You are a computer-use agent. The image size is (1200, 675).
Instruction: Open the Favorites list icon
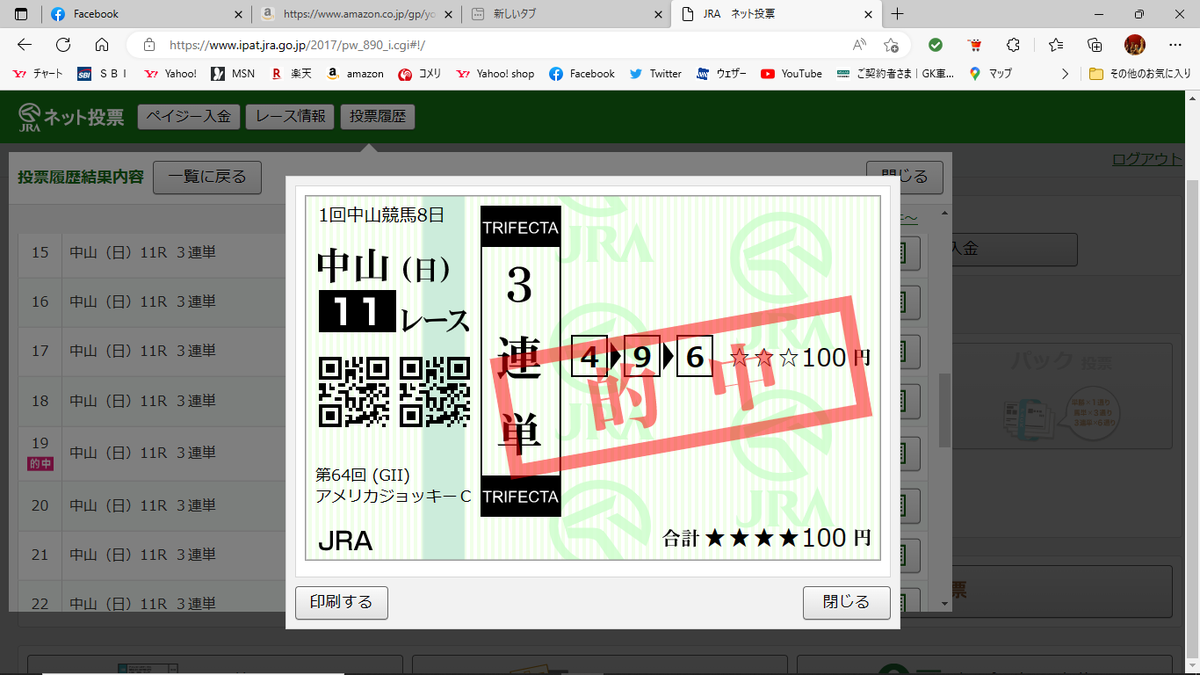click(x=1056, y=45)
